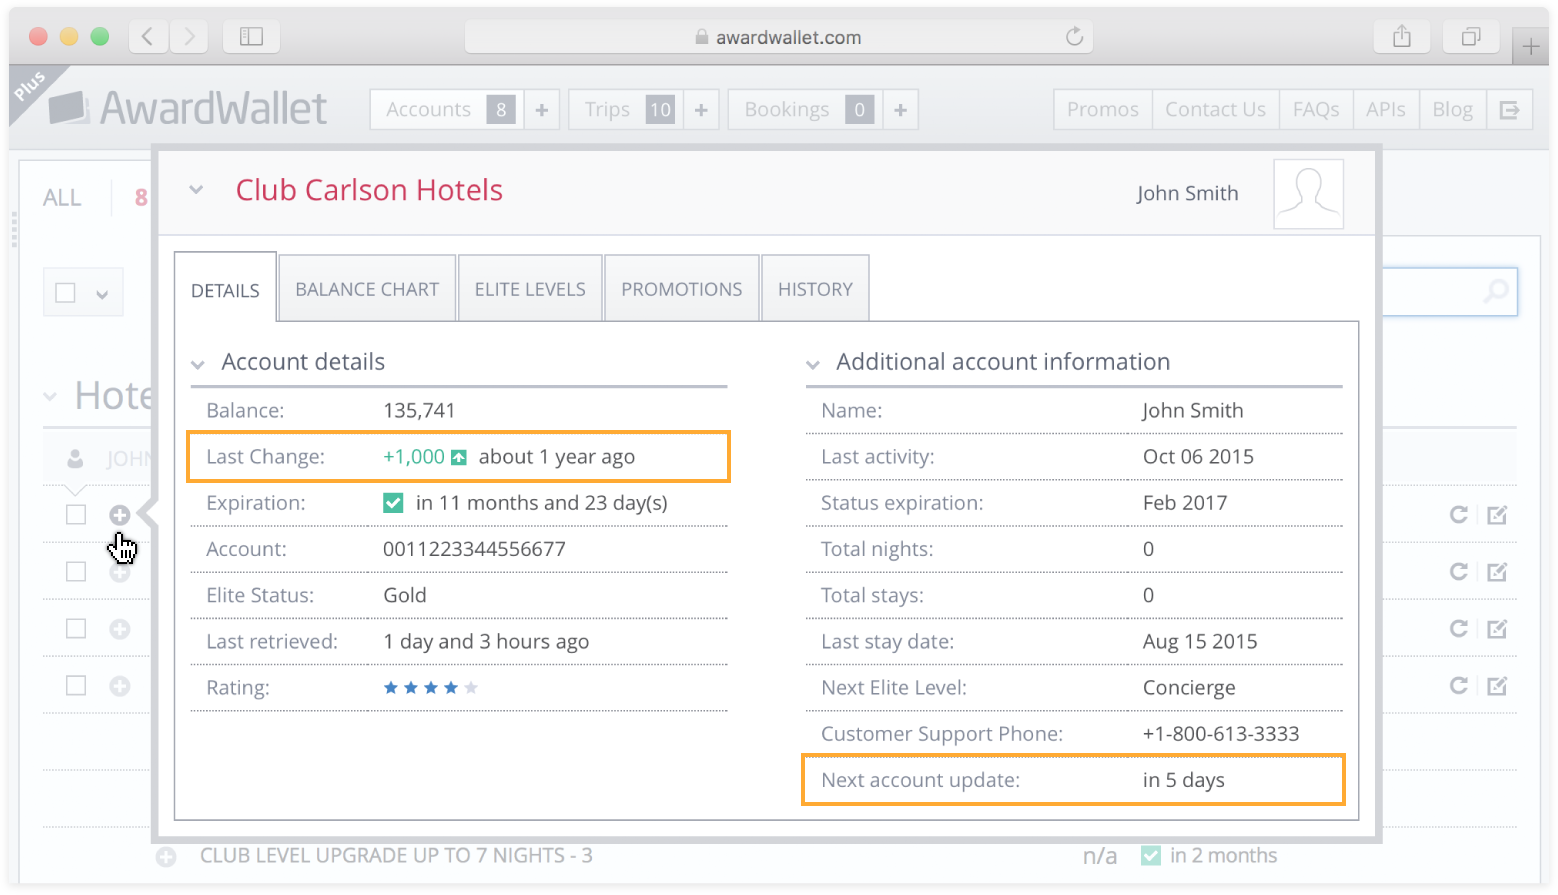Open the Blog page
This screenshot has width=1558, height=895.
coord(1452,109)
